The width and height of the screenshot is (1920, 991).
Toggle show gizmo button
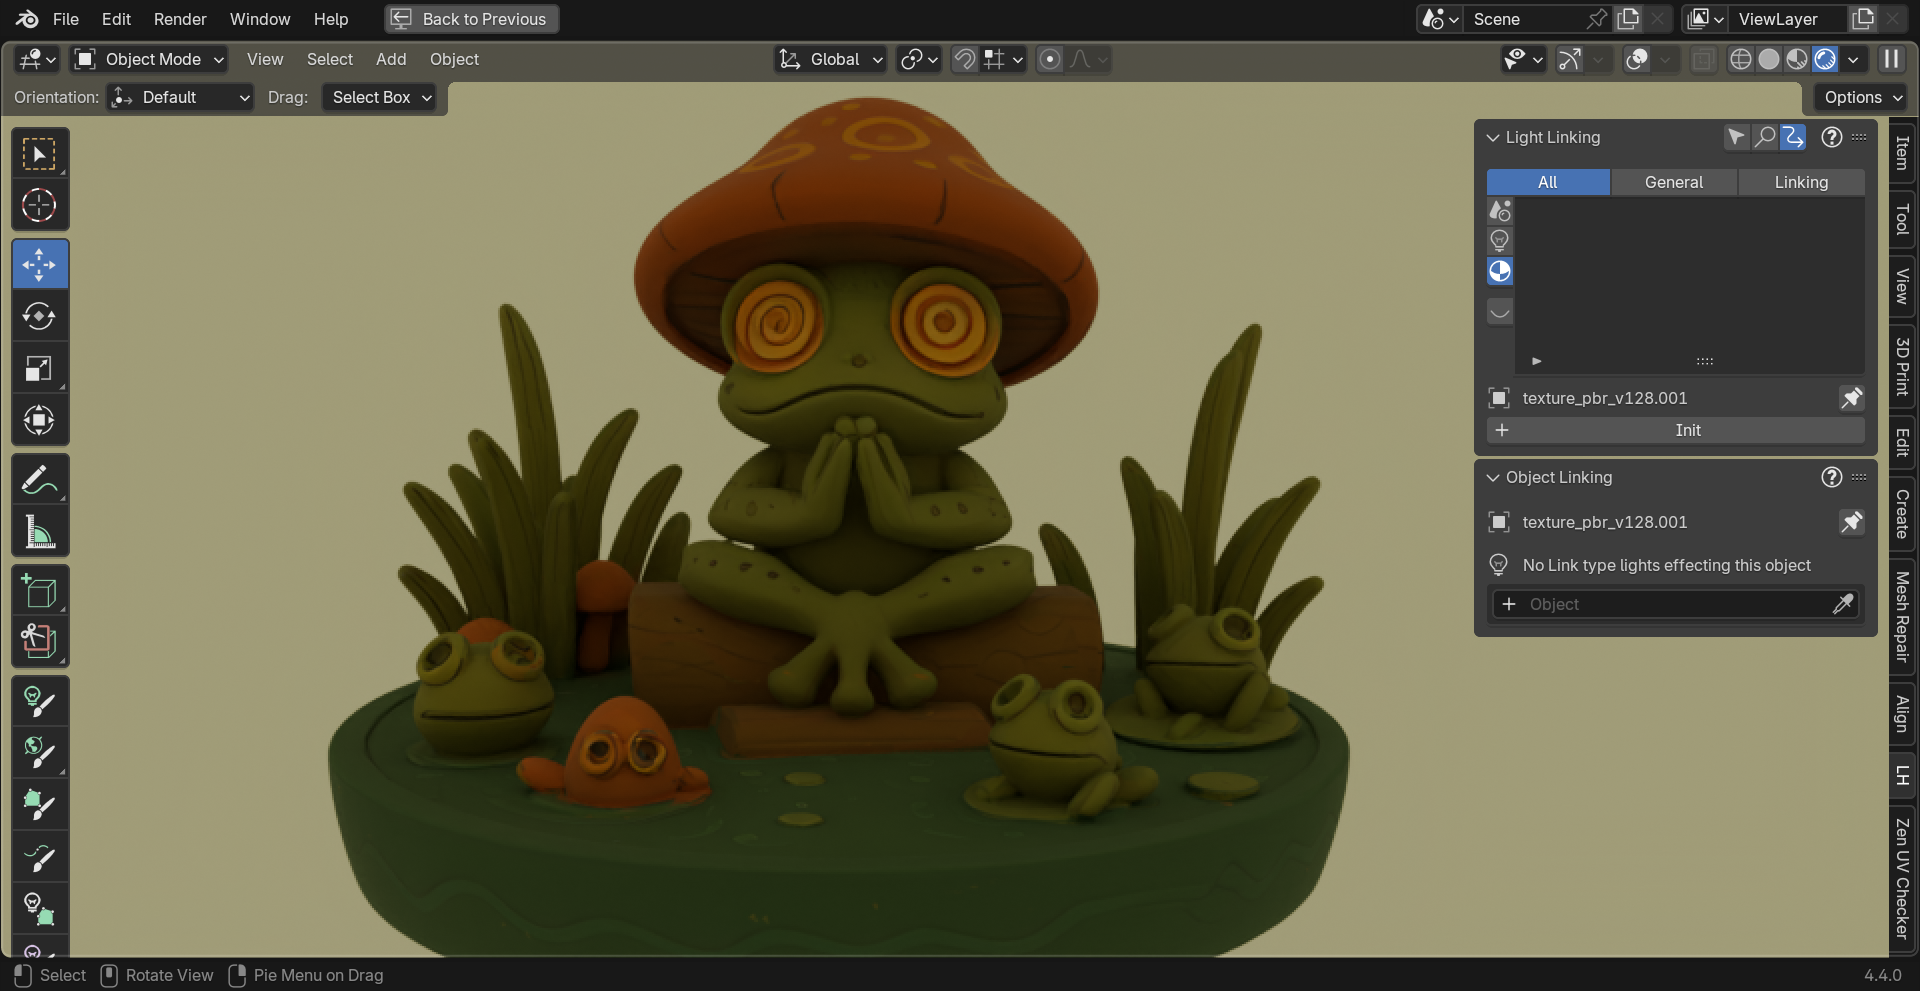click(x=1570, y=59)
